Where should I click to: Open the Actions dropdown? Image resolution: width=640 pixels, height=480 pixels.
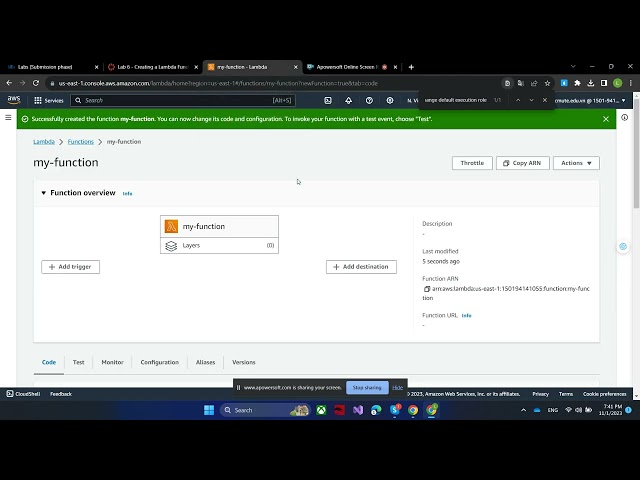576,163
